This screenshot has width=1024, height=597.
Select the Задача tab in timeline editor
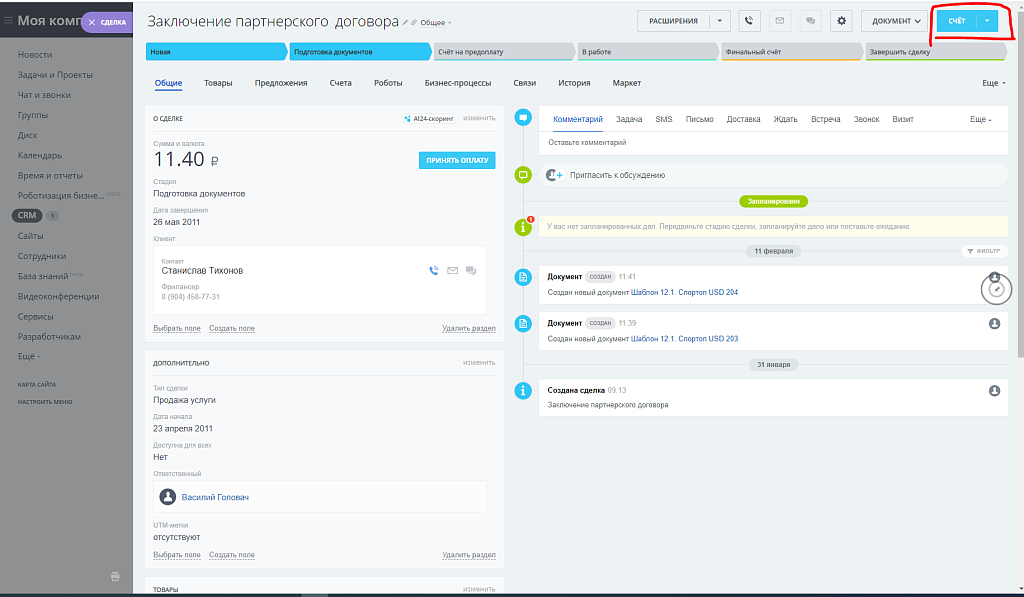629,119
